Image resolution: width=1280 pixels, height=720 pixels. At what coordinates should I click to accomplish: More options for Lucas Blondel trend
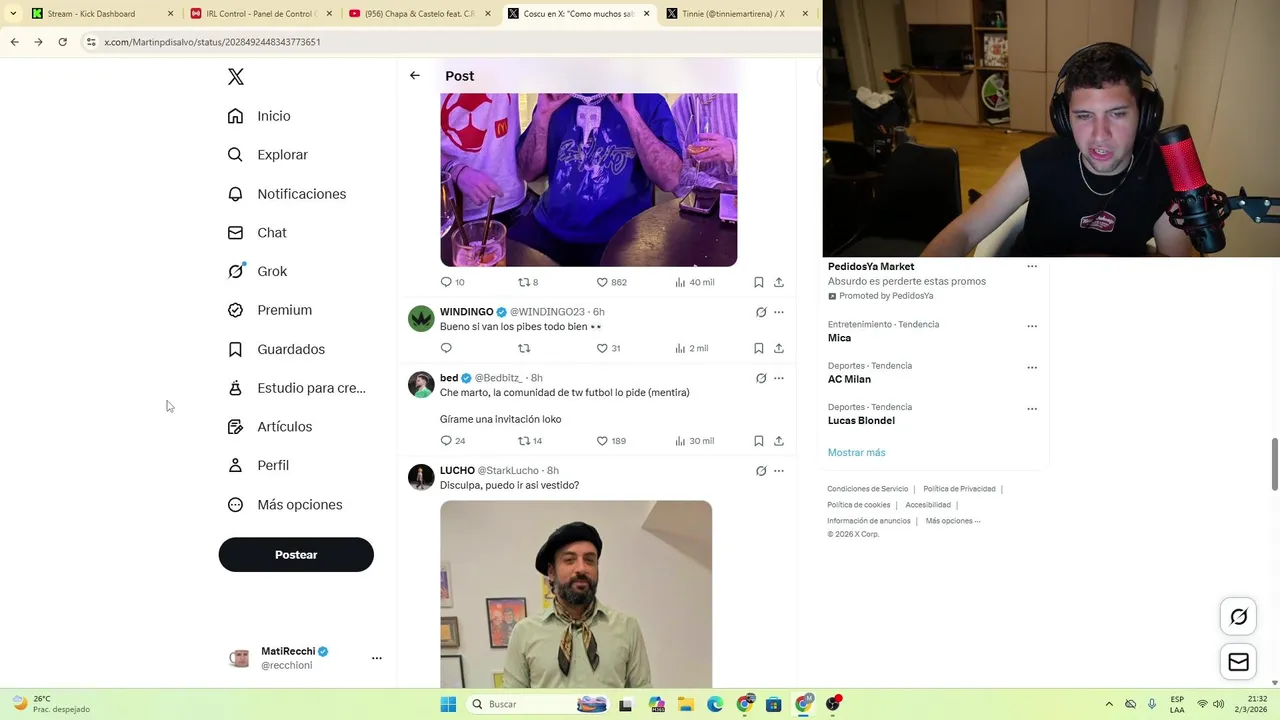pos(1032,408)
